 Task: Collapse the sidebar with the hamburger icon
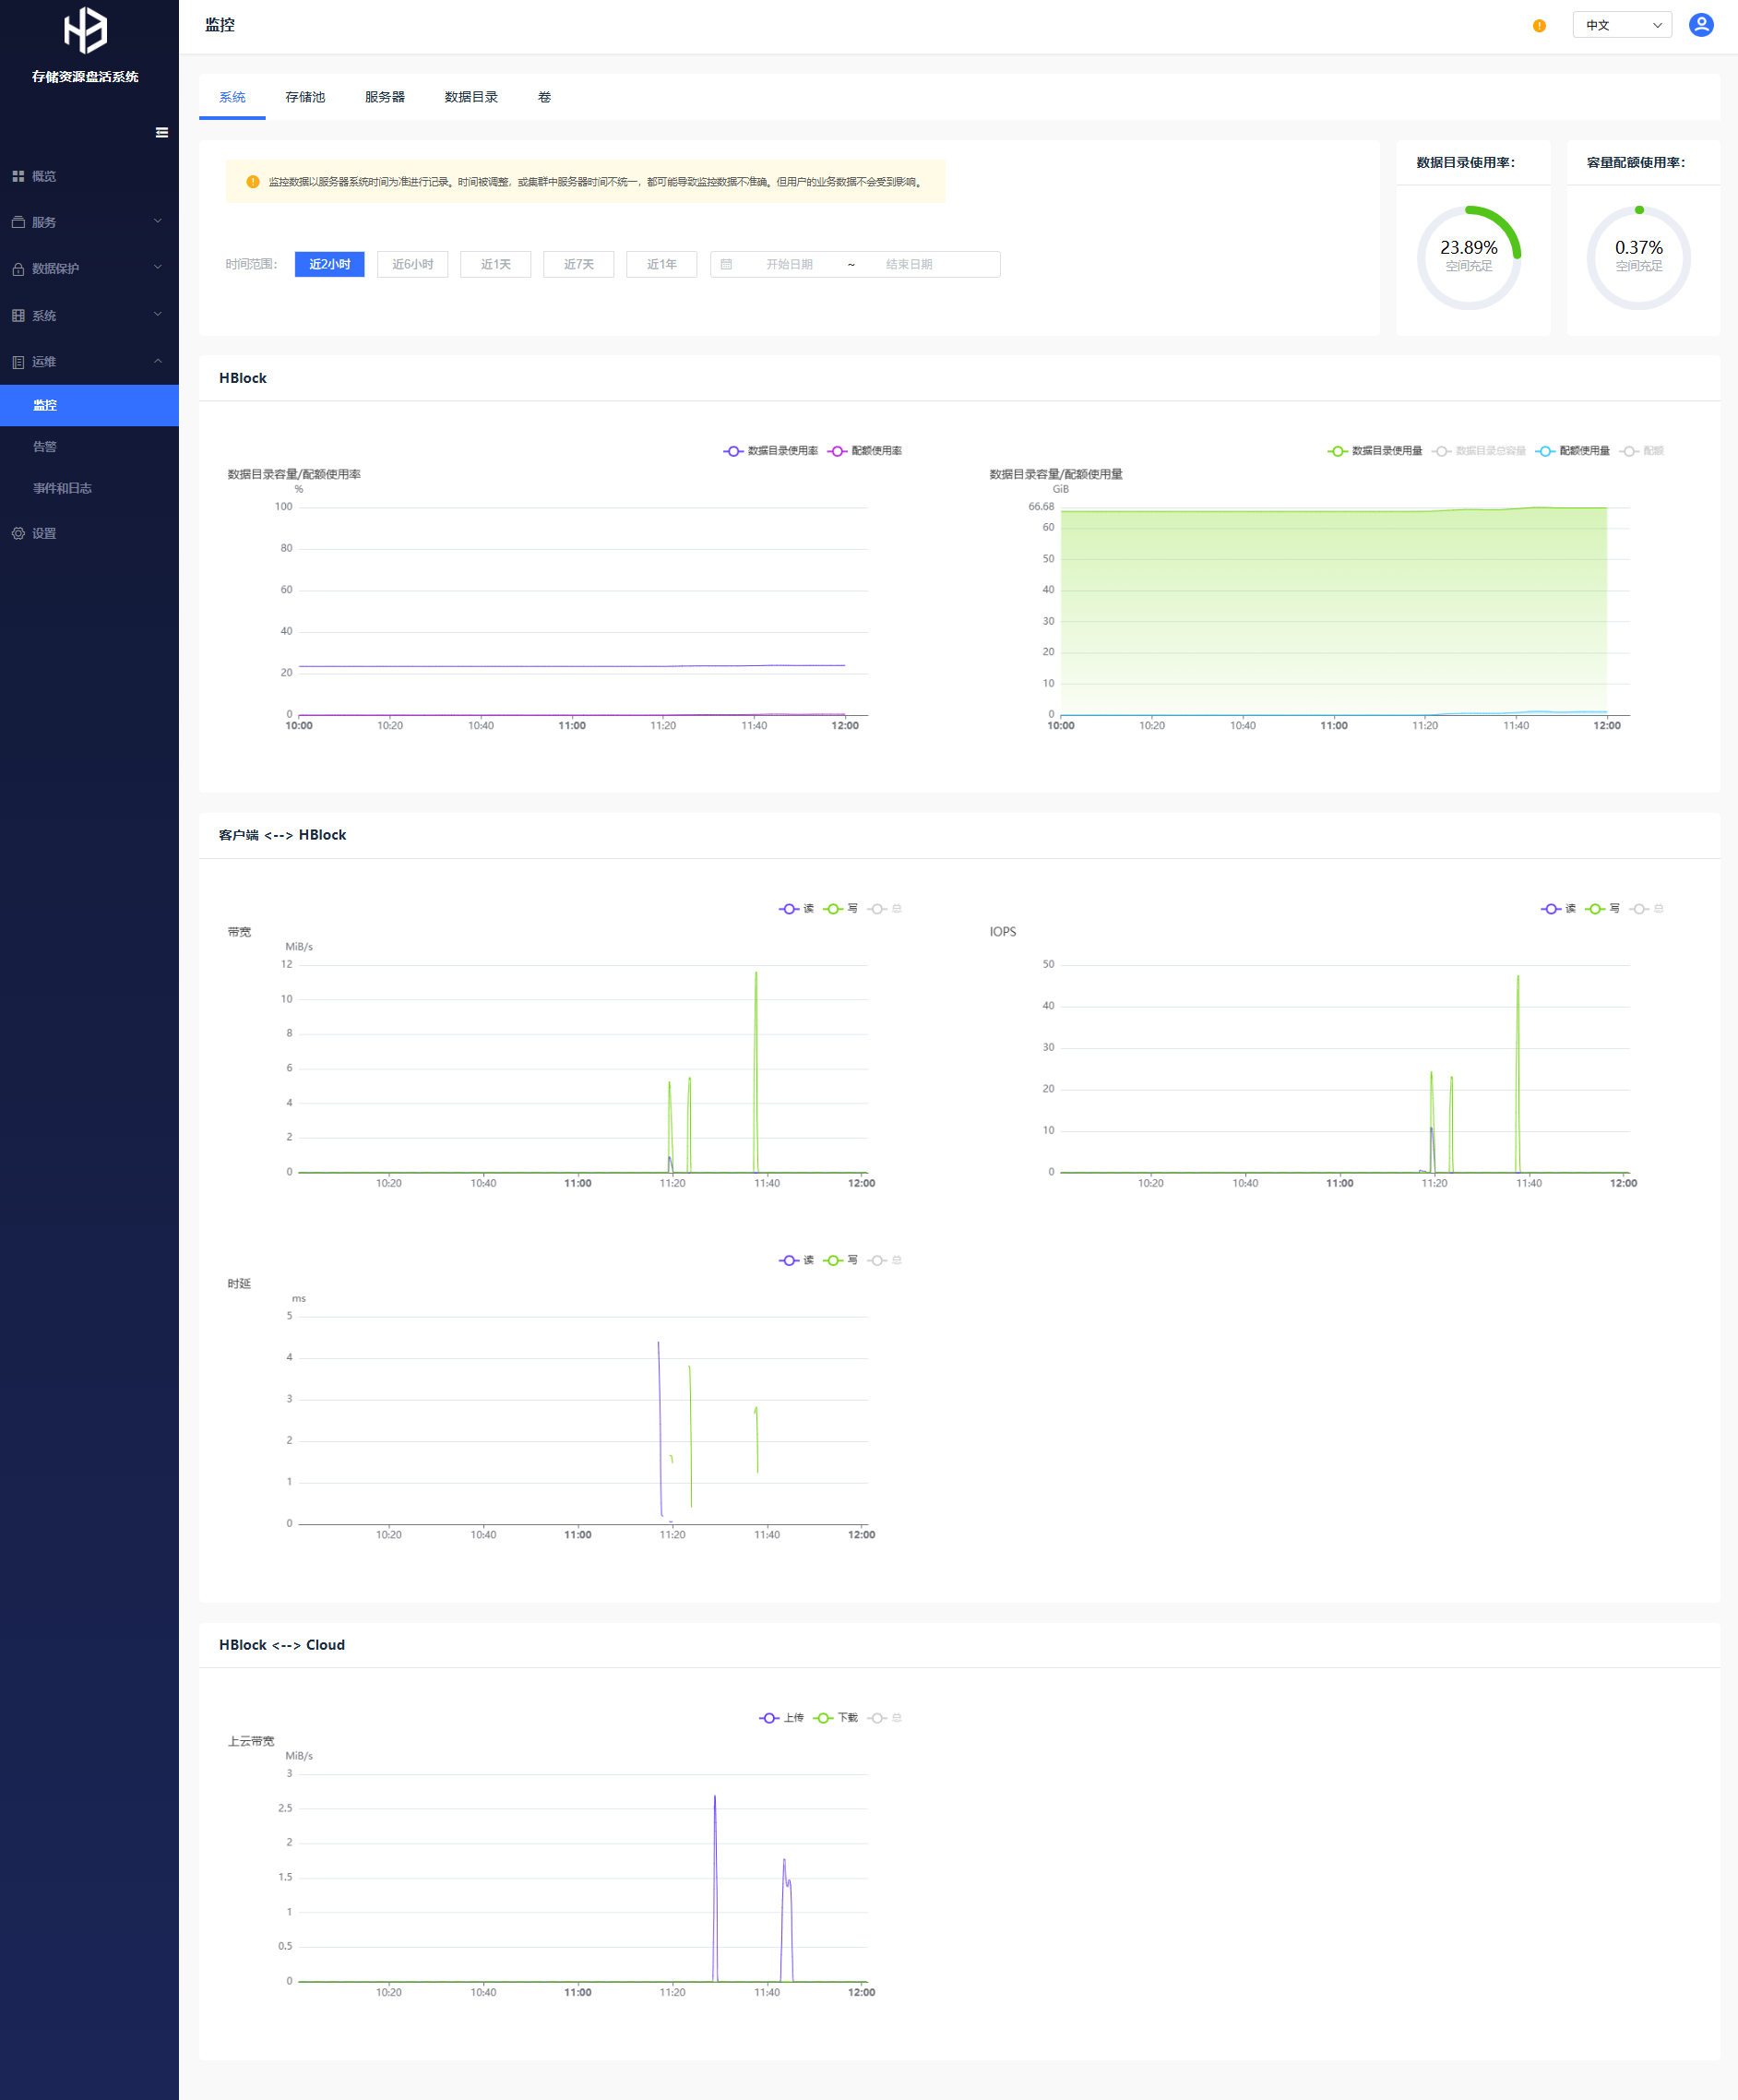tap(162, 132)
